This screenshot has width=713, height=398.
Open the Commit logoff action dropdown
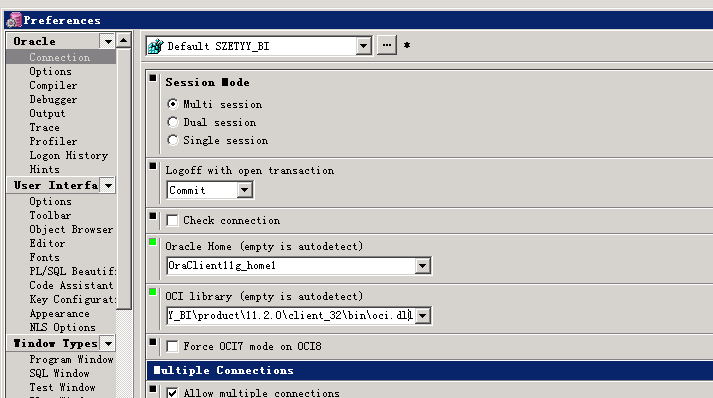245,190
